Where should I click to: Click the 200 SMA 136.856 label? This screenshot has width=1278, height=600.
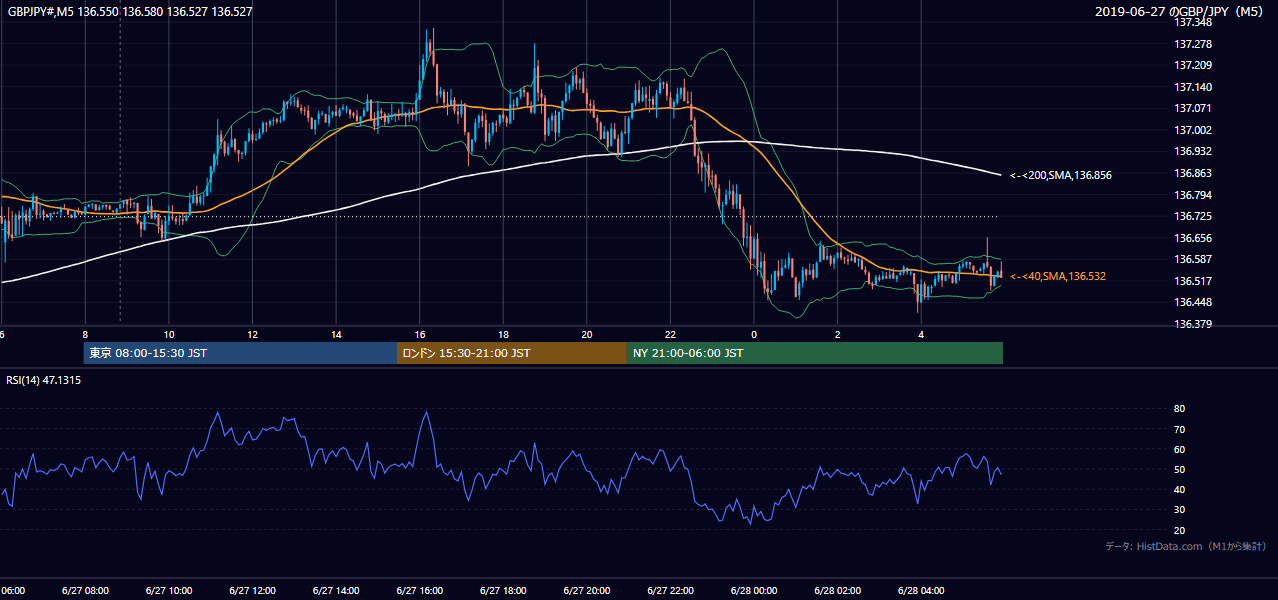click(x=1061, y=175)
